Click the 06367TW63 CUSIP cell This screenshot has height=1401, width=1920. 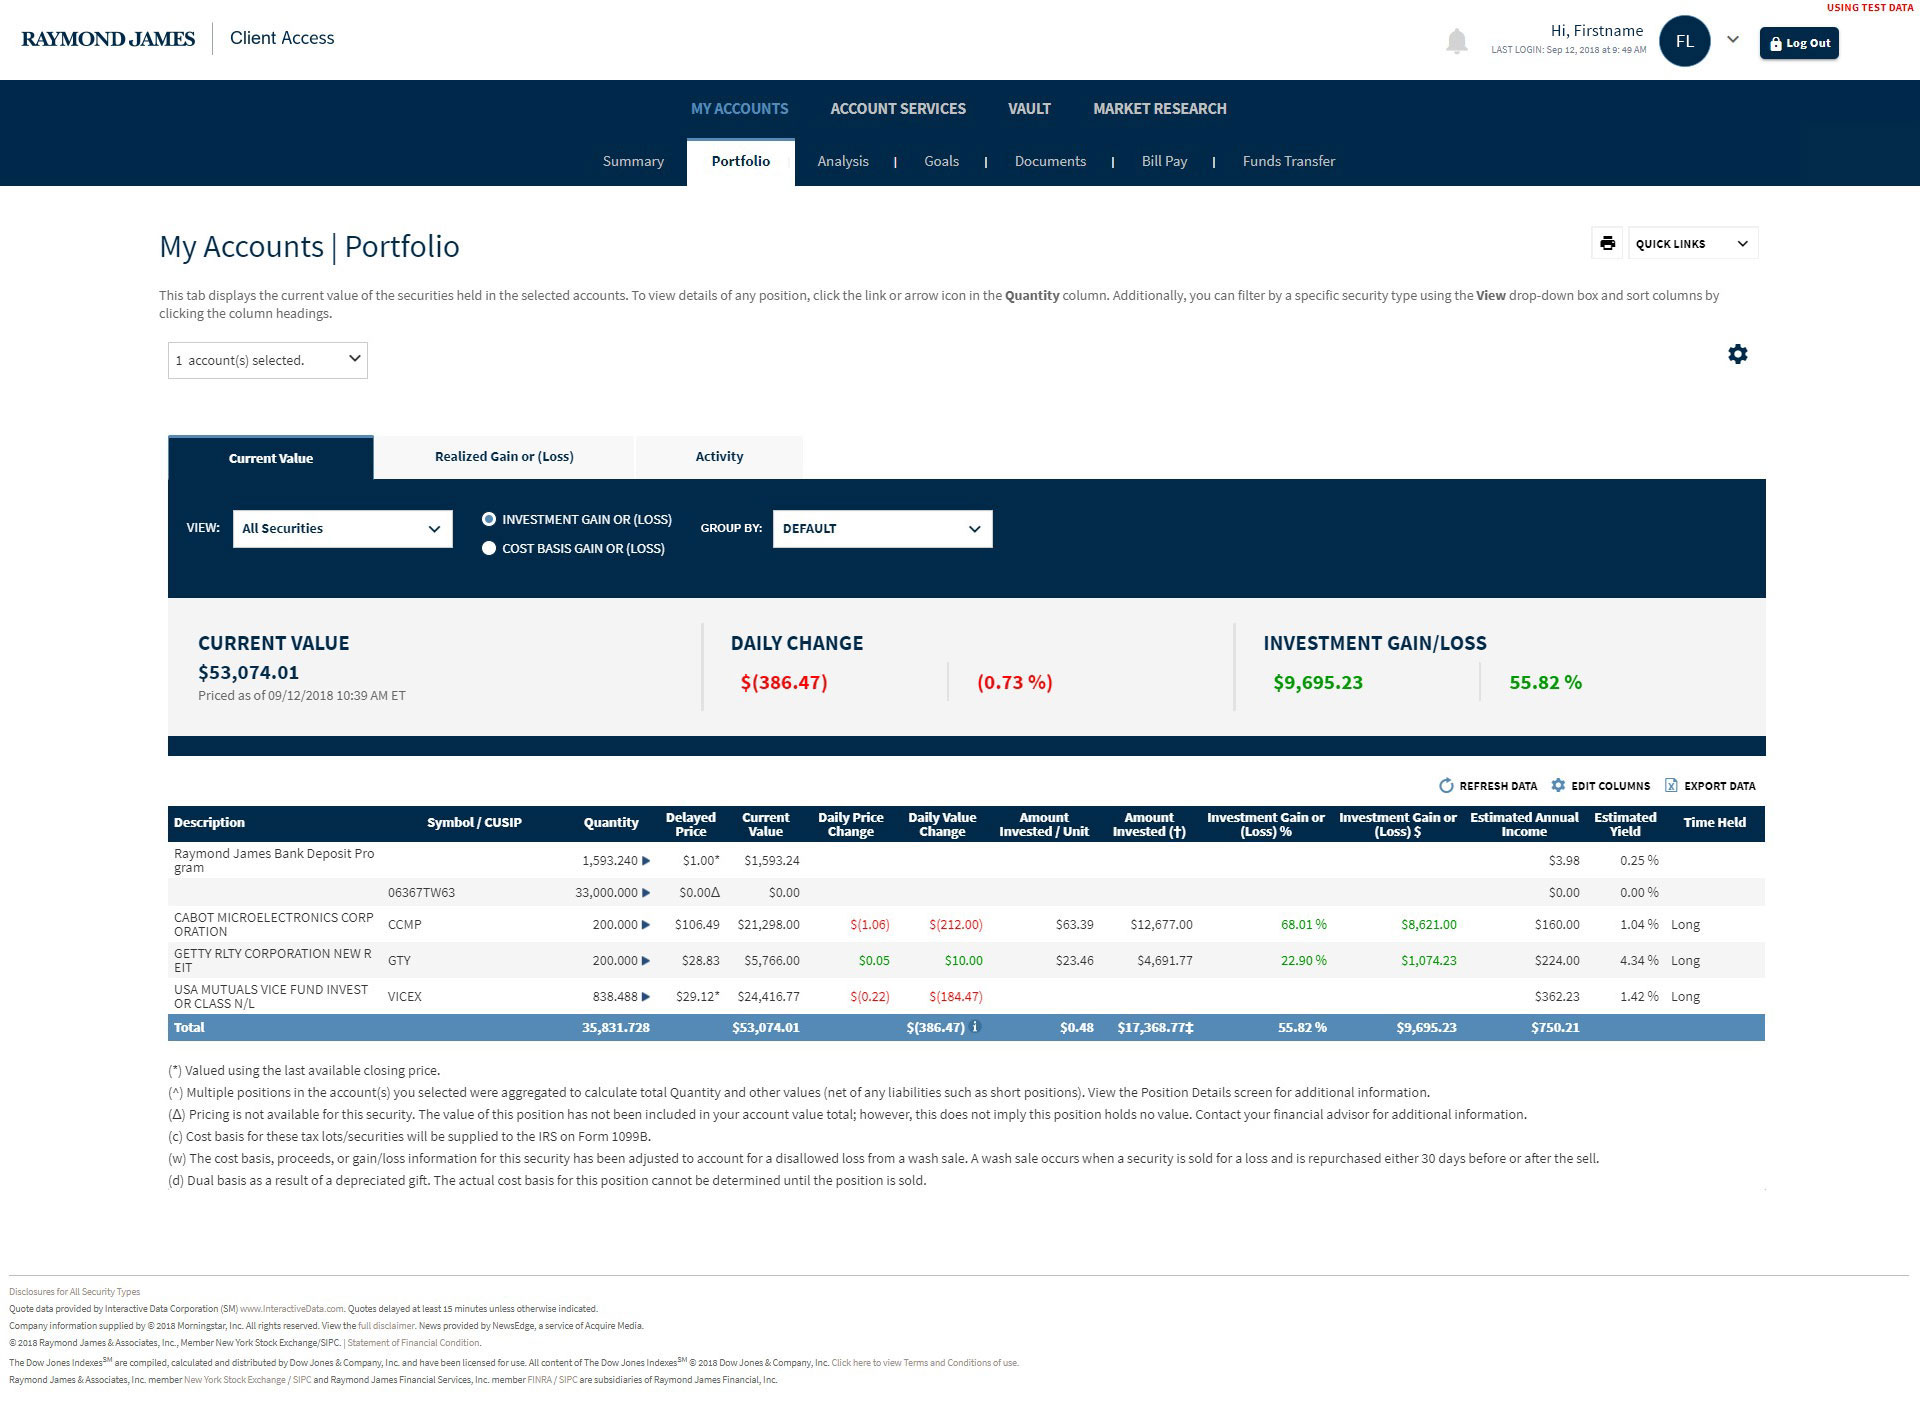click(x=421, y=893)
